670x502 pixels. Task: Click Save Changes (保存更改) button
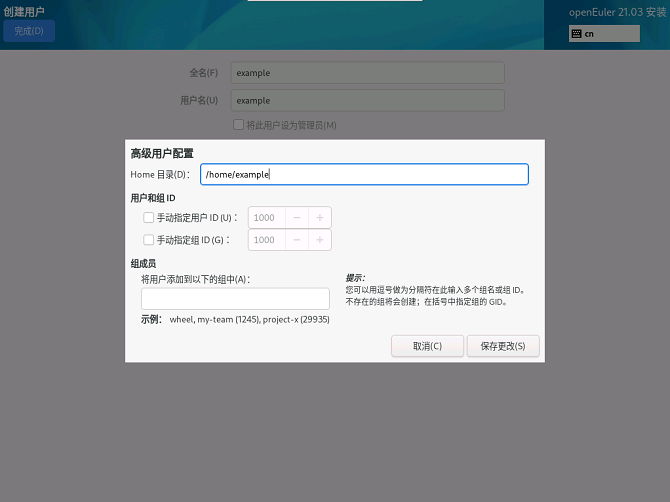tap(503, 346)
